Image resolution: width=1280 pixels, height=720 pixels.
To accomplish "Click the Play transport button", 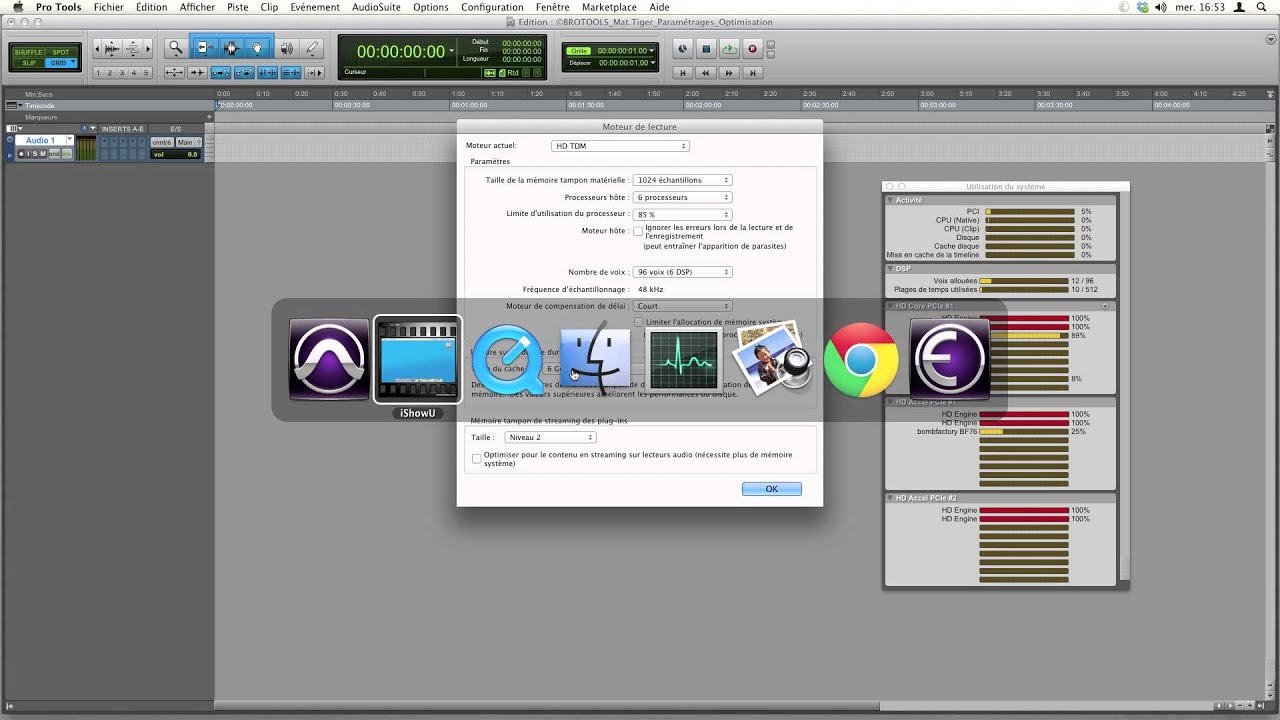I will [729, 48].
